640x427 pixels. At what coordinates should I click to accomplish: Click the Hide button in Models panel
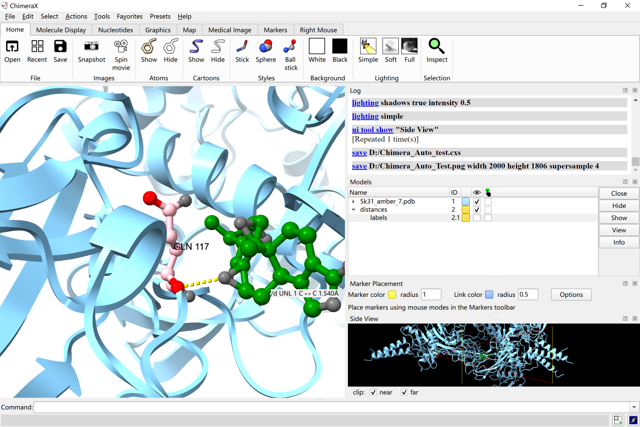click(619, 206)
